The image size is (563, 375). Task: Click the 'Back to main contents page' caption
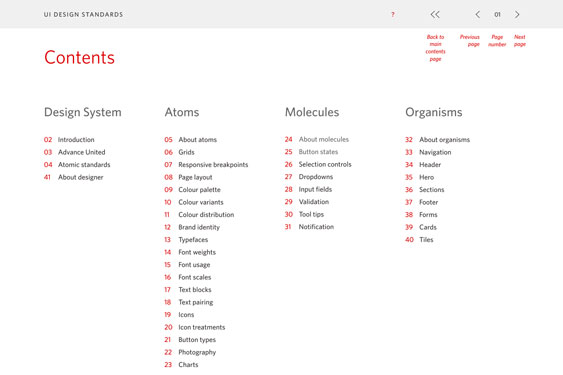coord(435,48)
